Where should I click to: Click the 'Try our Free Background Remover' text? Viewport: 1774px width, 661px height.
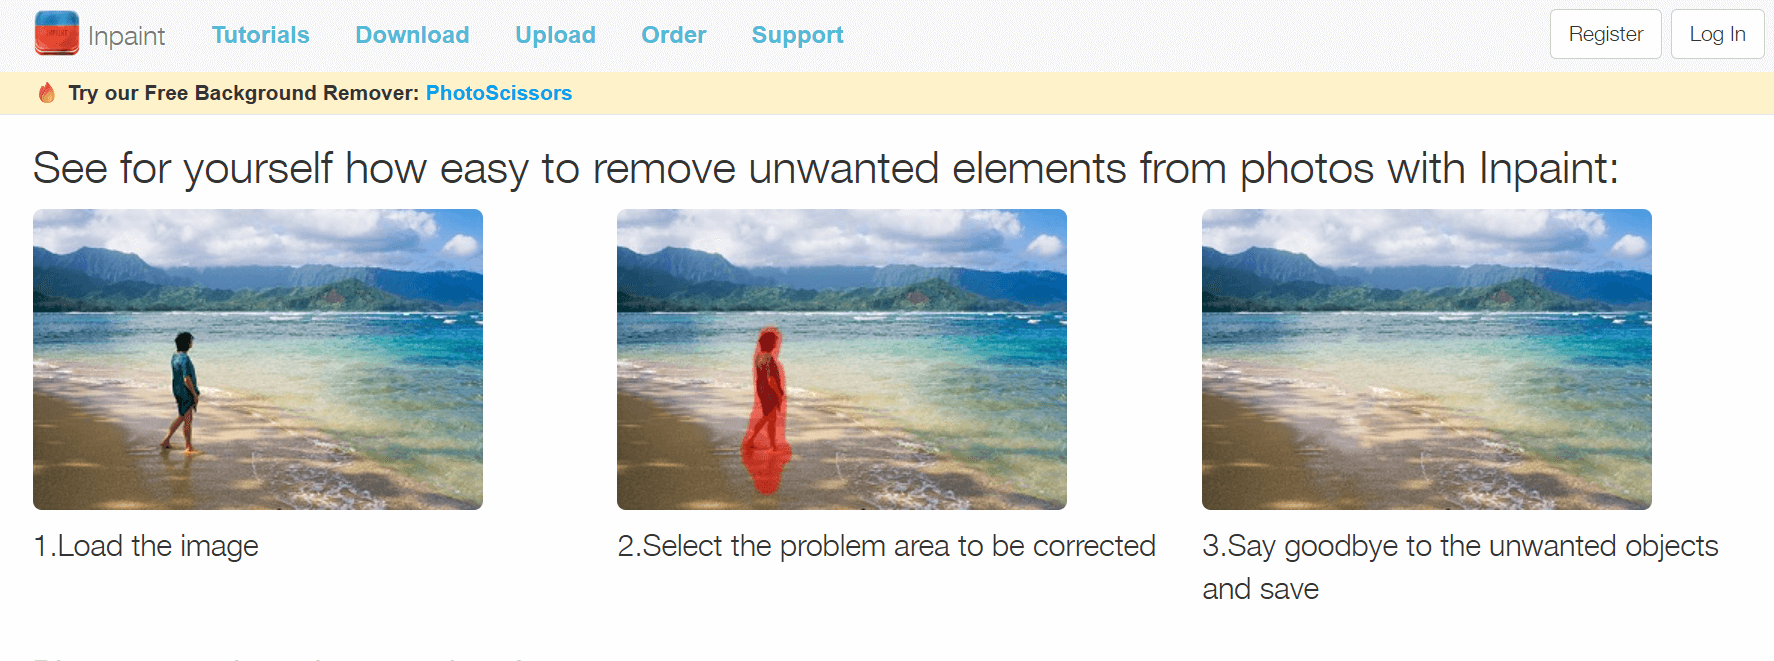(240, 92)
